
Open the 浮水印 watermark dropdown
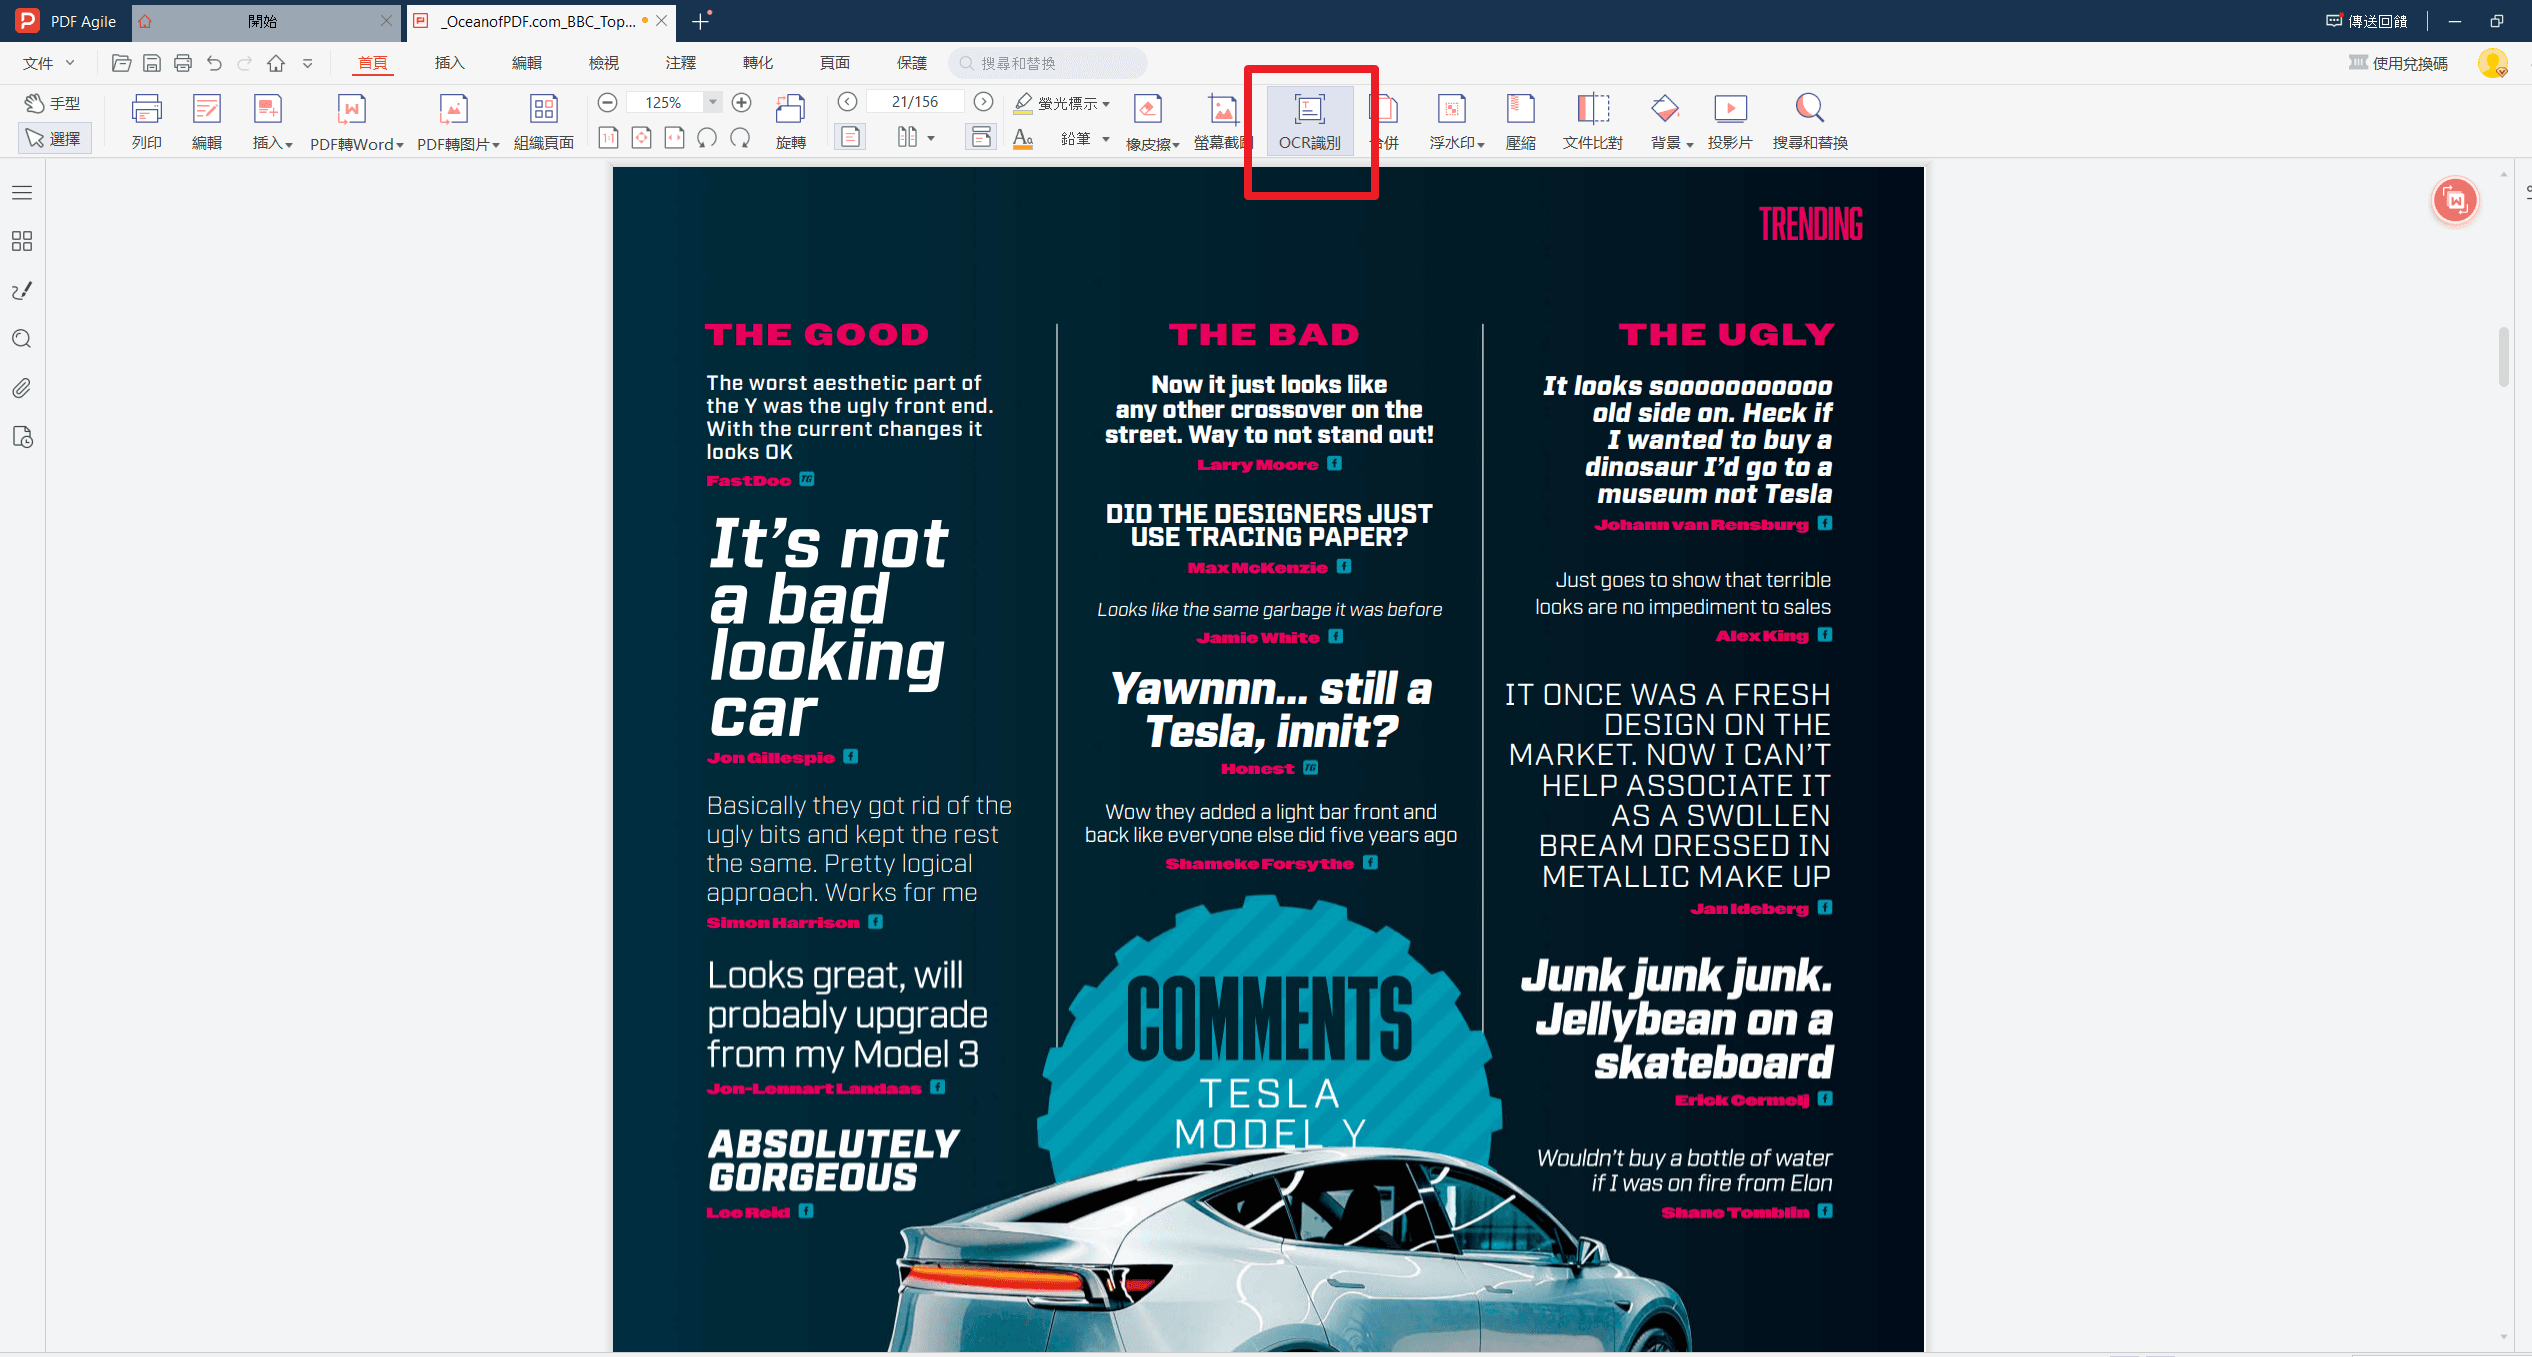[1456, 122]
